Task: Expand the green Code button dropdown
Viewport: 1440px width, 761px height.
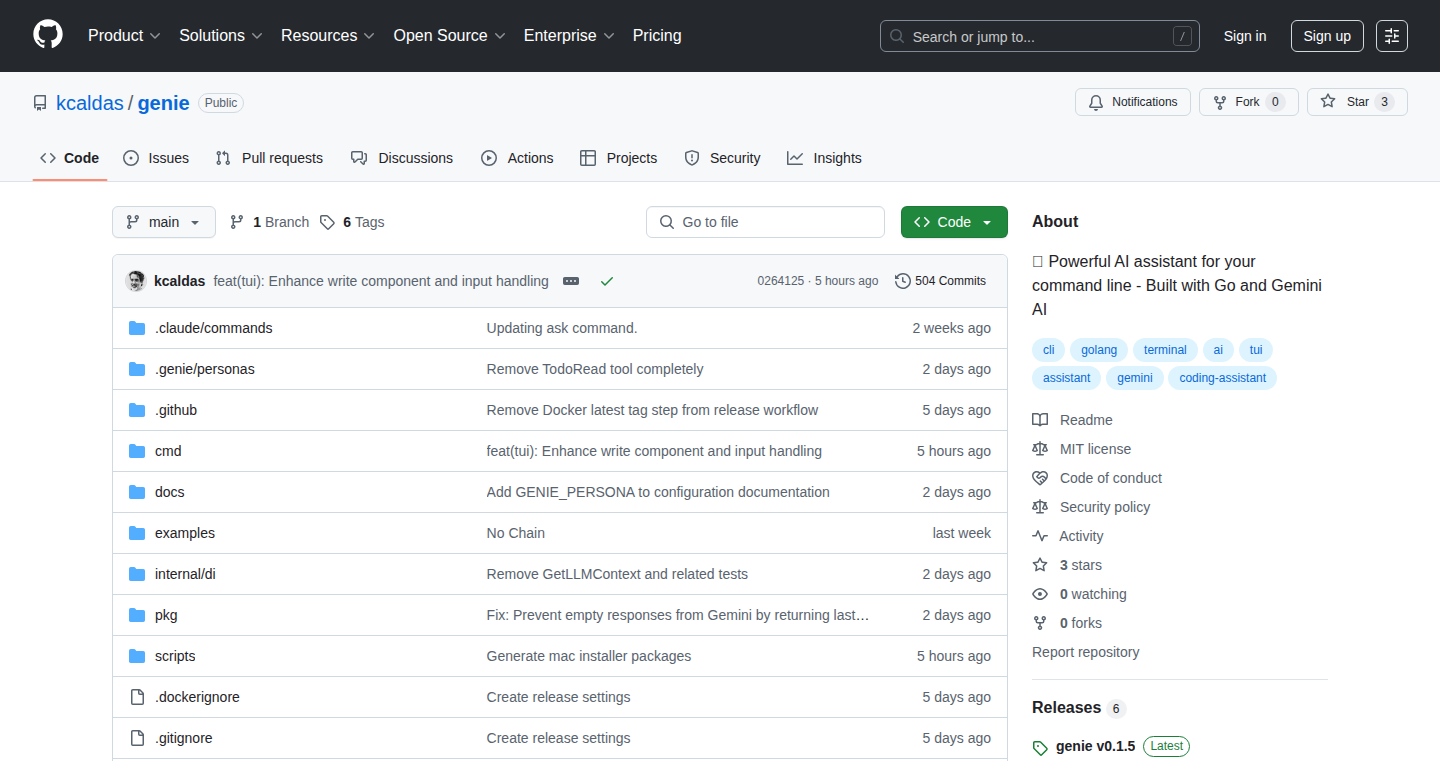Action: 954,222
